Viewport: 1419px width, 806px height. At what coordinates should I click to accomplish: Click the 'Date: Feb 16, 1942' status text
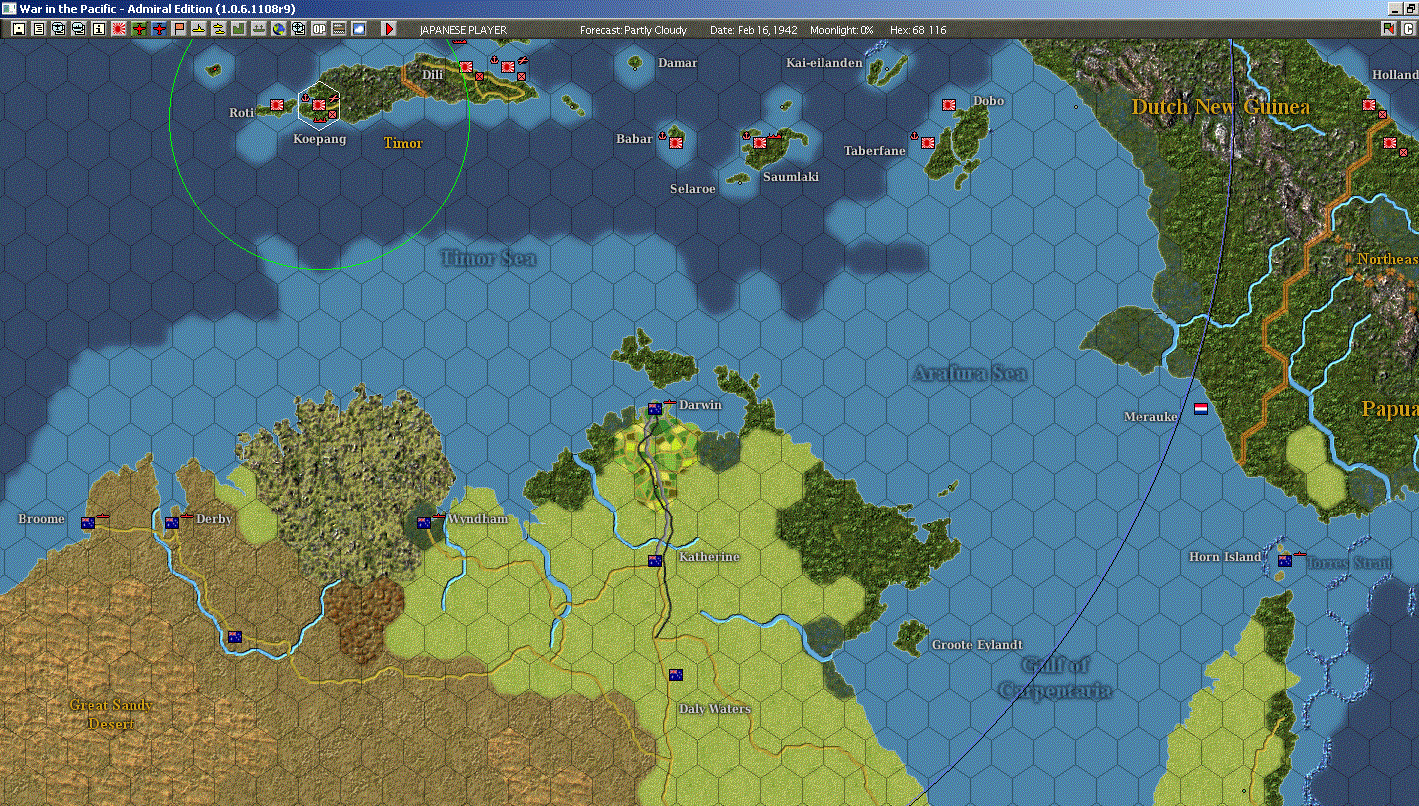click(x=754, y=30)
